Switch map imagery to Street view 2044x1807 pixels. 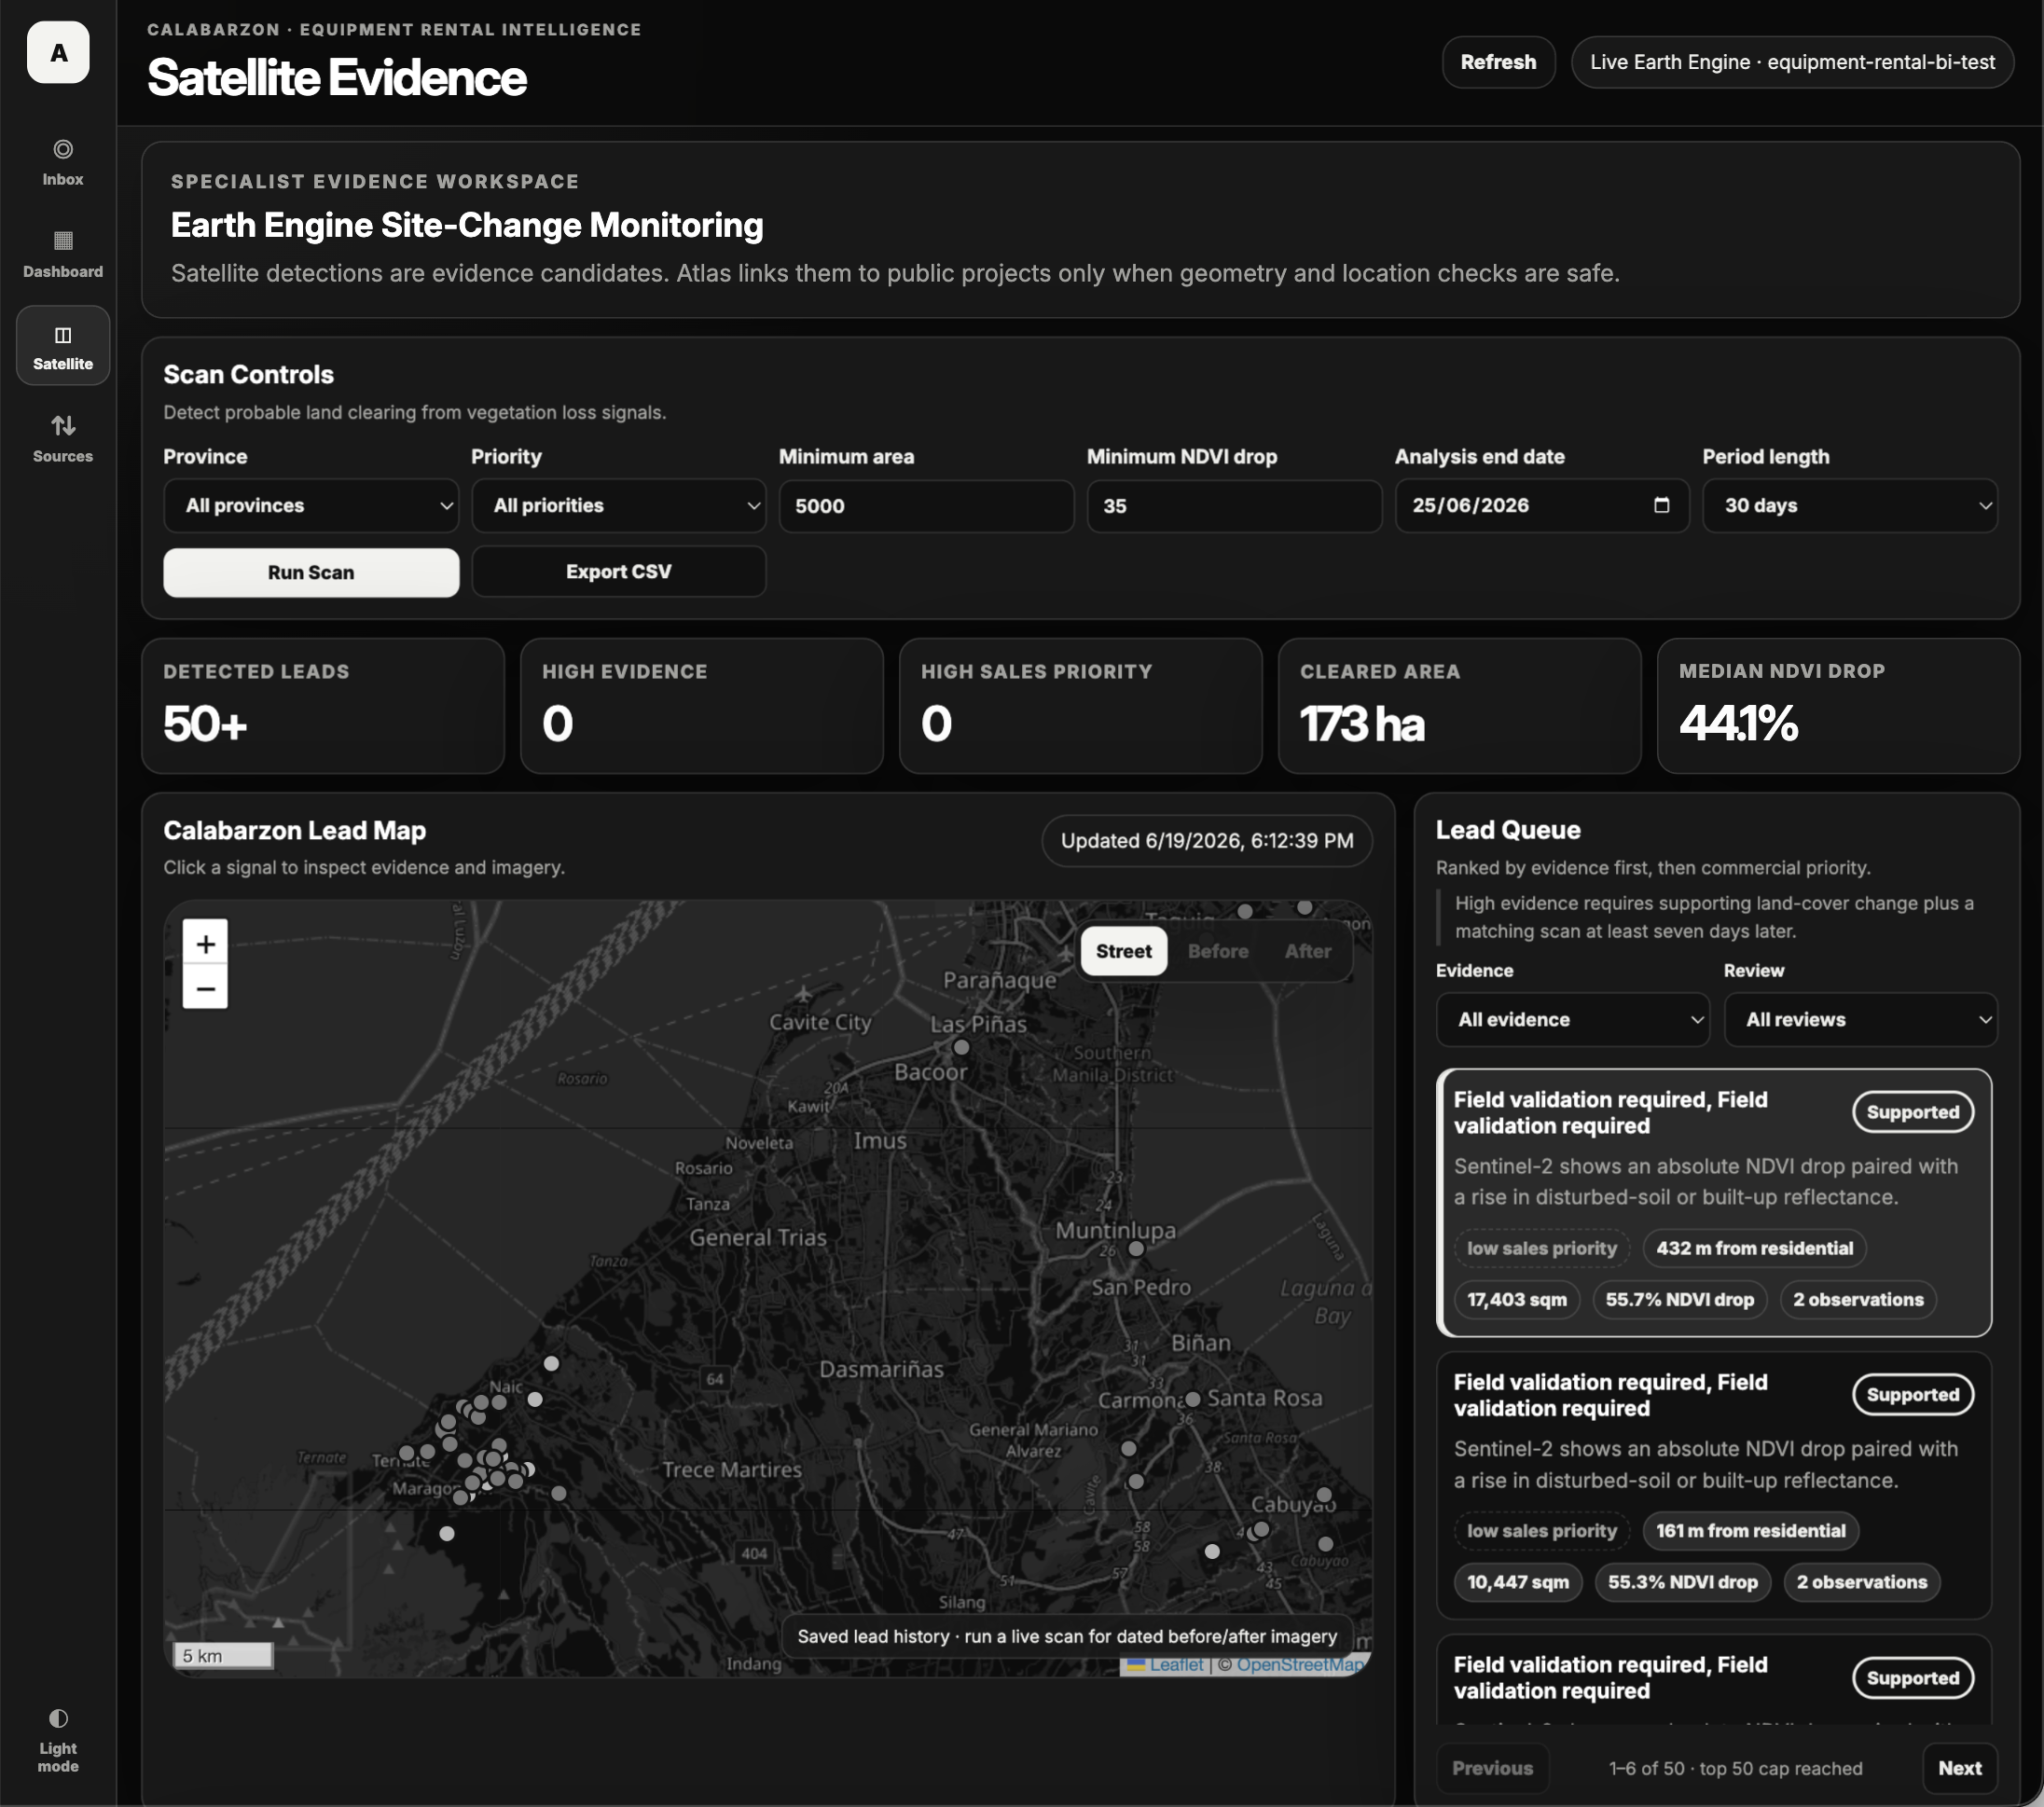tap(1123, 951)
